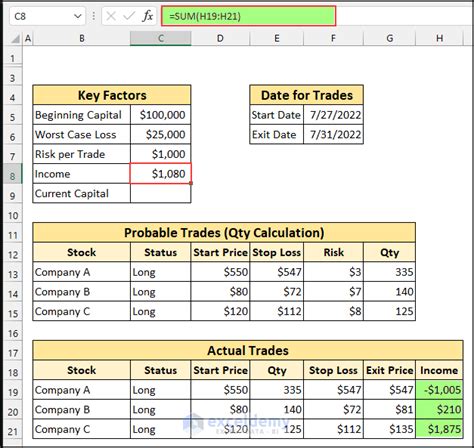Screen dimensions: 474x448
Task: Select the Qty 335 in Probable Trades
Action: (389, 272)
